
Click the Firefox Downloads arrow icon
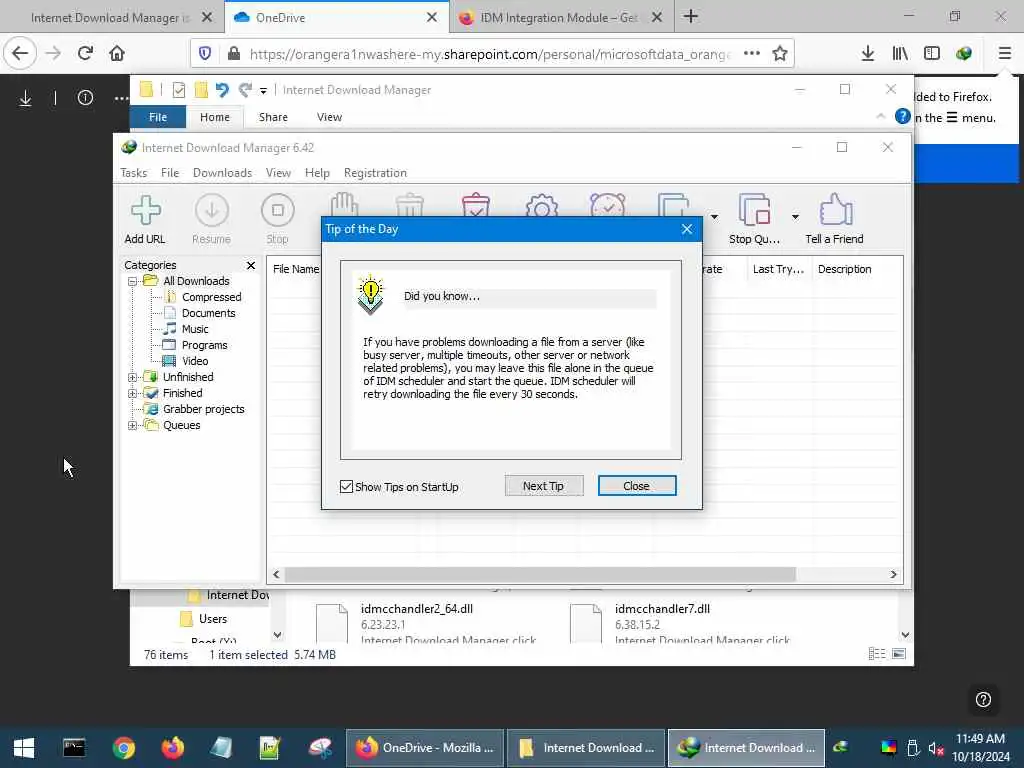click(867, 54)
